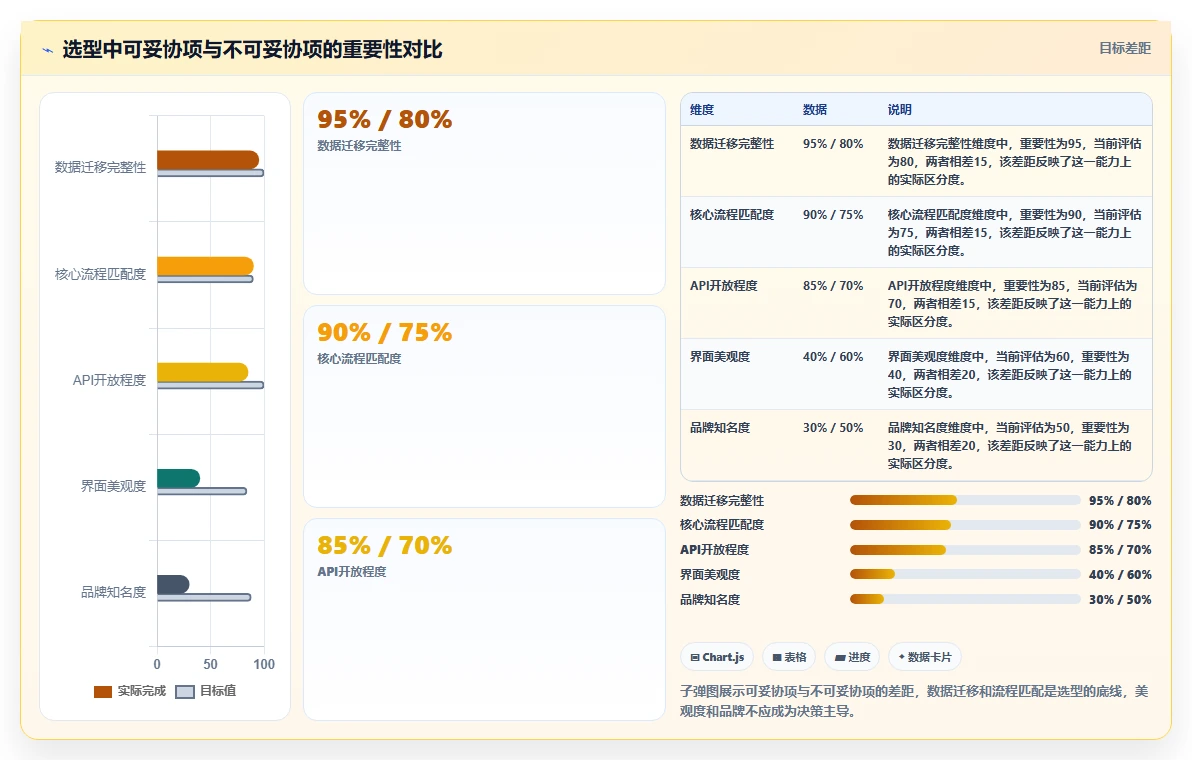The width and height of the screenshot is (1192, 760).
Task: Toggle the 目标值 legend item
Action: [206, 691]
